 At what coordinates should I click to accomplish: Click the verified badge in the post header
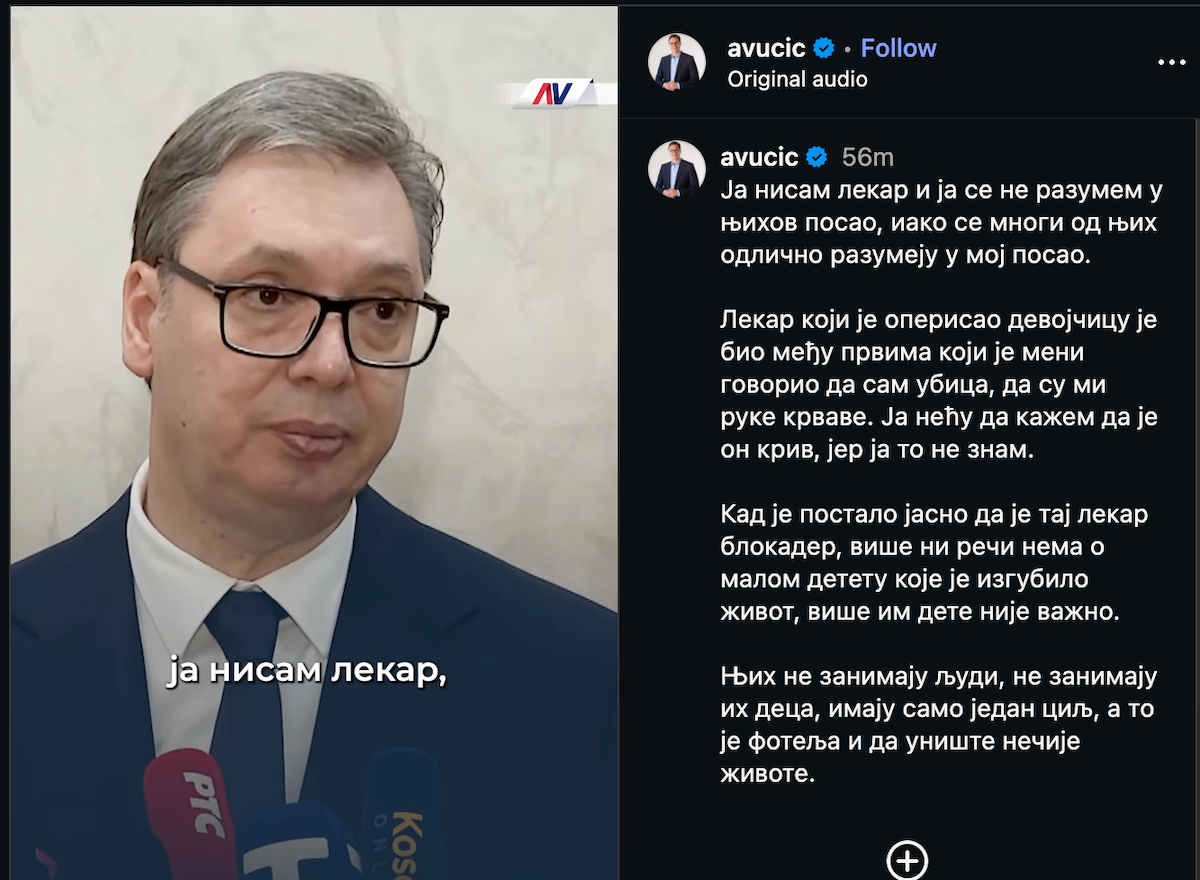click(x=824, y=48)
